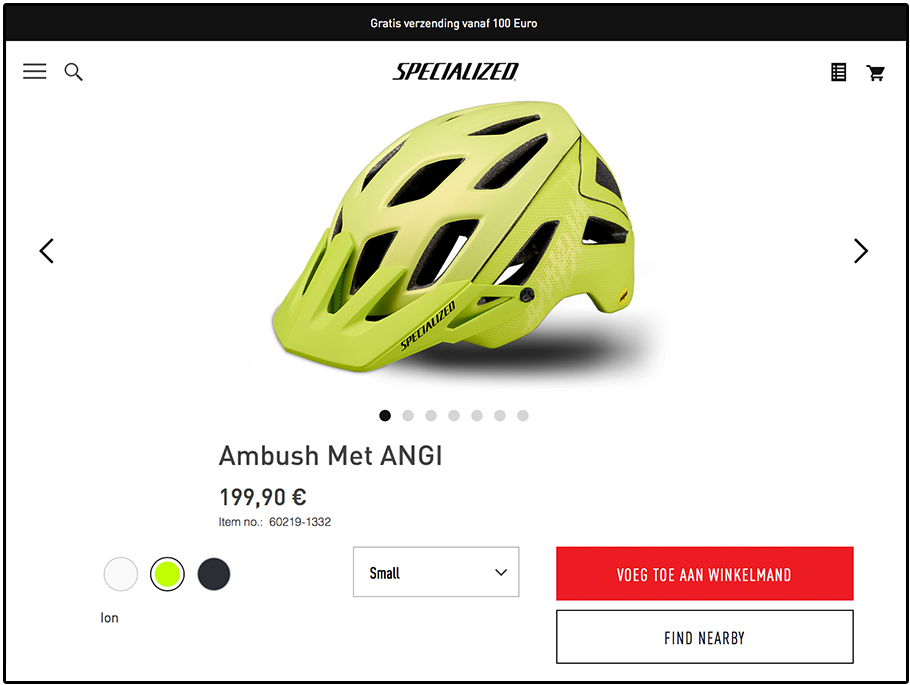Select the fourth carousel dot
Image resolution: width=910 pixels, height=685 pixels.
tap(454, 416)
